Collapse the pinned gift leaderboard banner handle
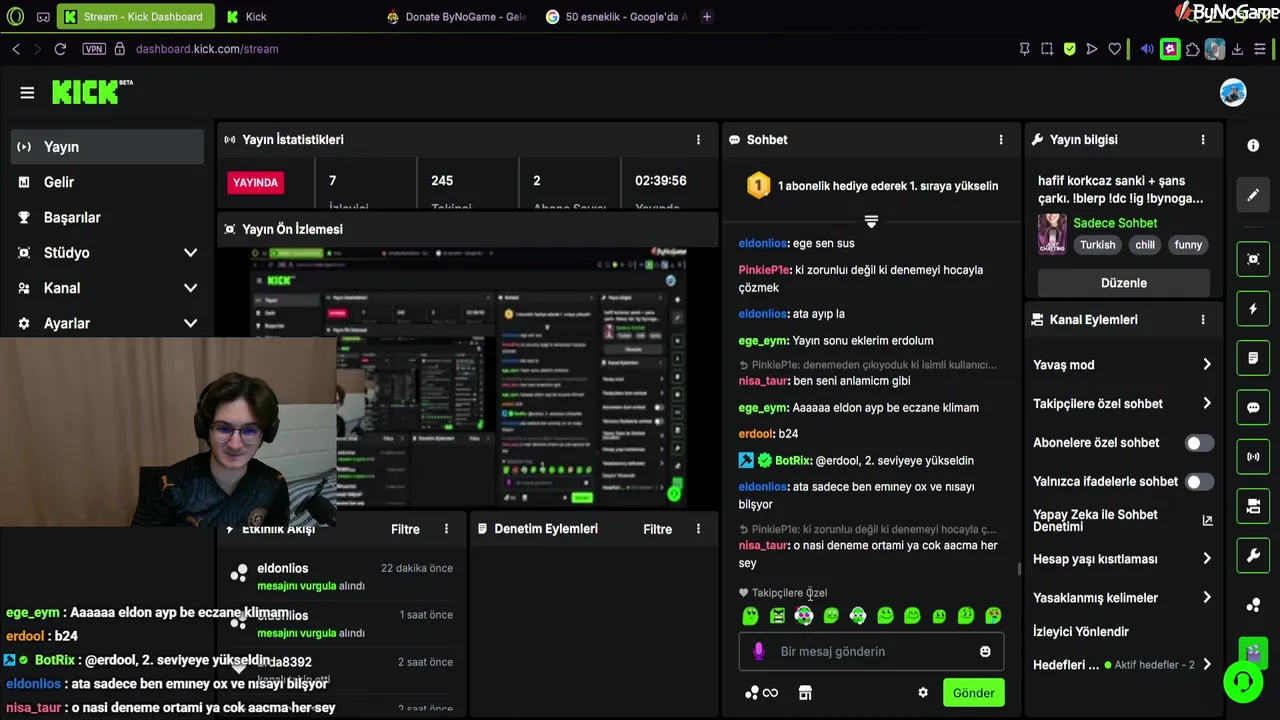The width and height of the screenshot is (1280, 720). tap(871, 221)
